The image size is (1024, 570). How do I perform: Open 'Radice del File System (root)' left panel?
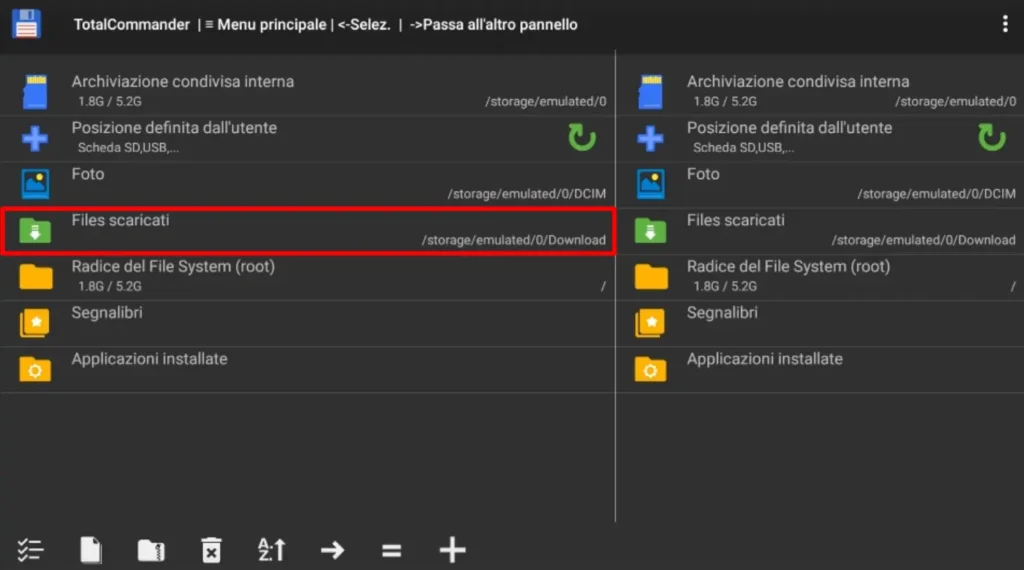[173, 266]
